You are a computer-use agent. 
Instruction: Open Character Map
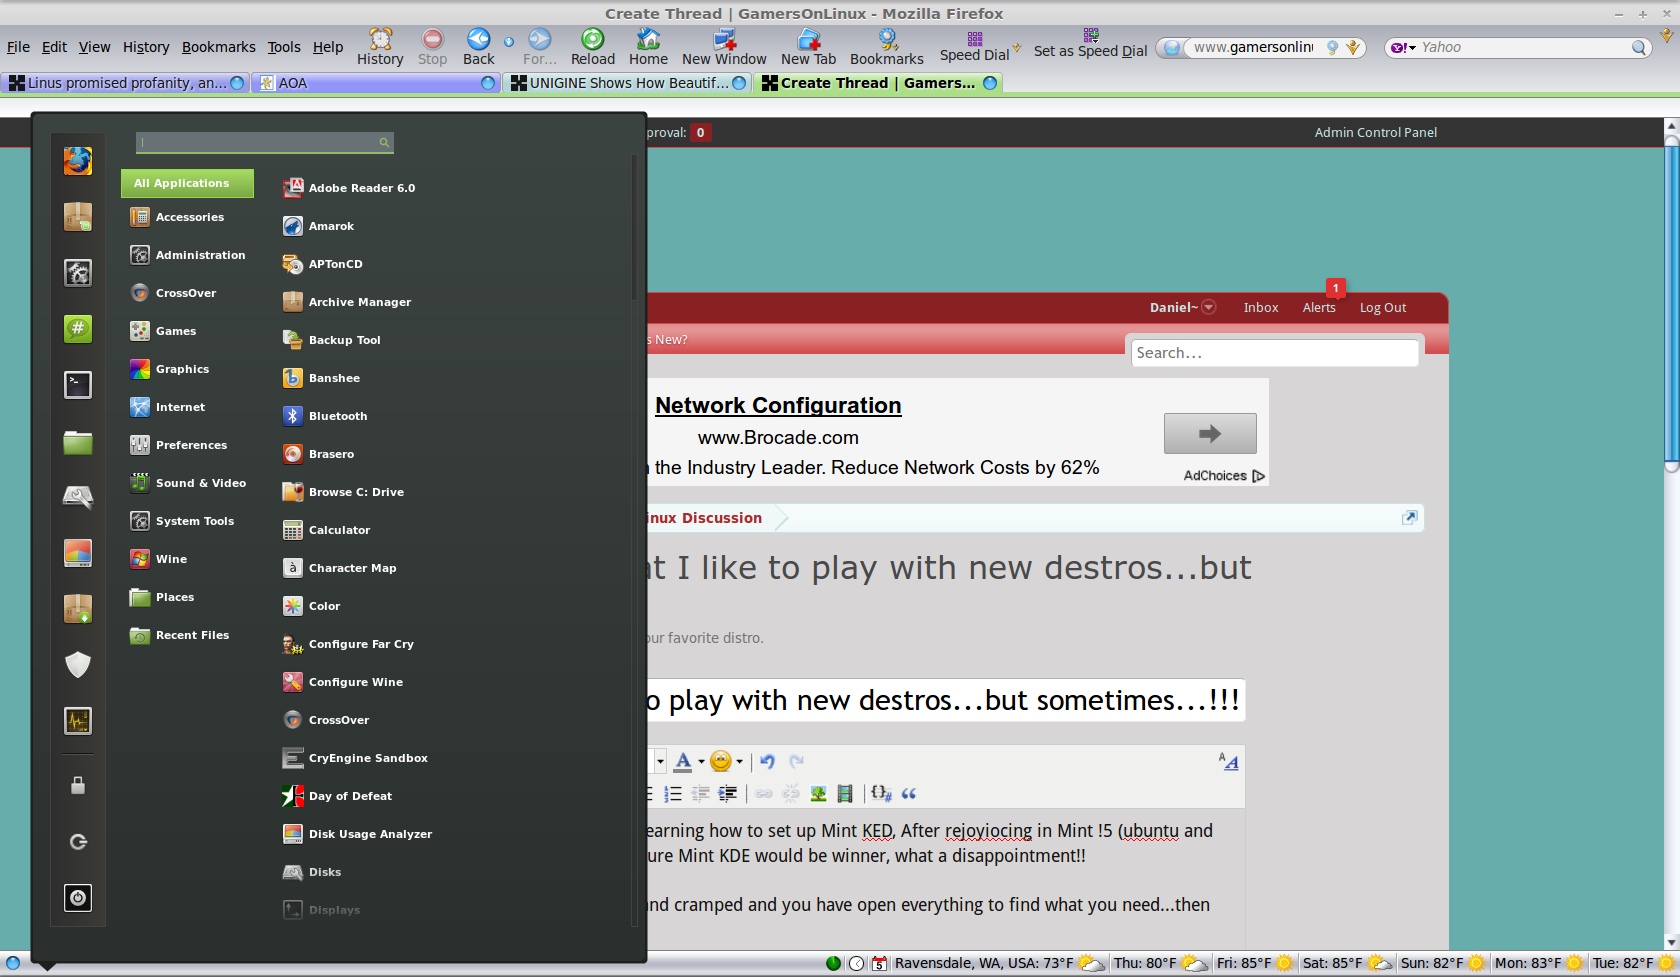coord(340,568)
